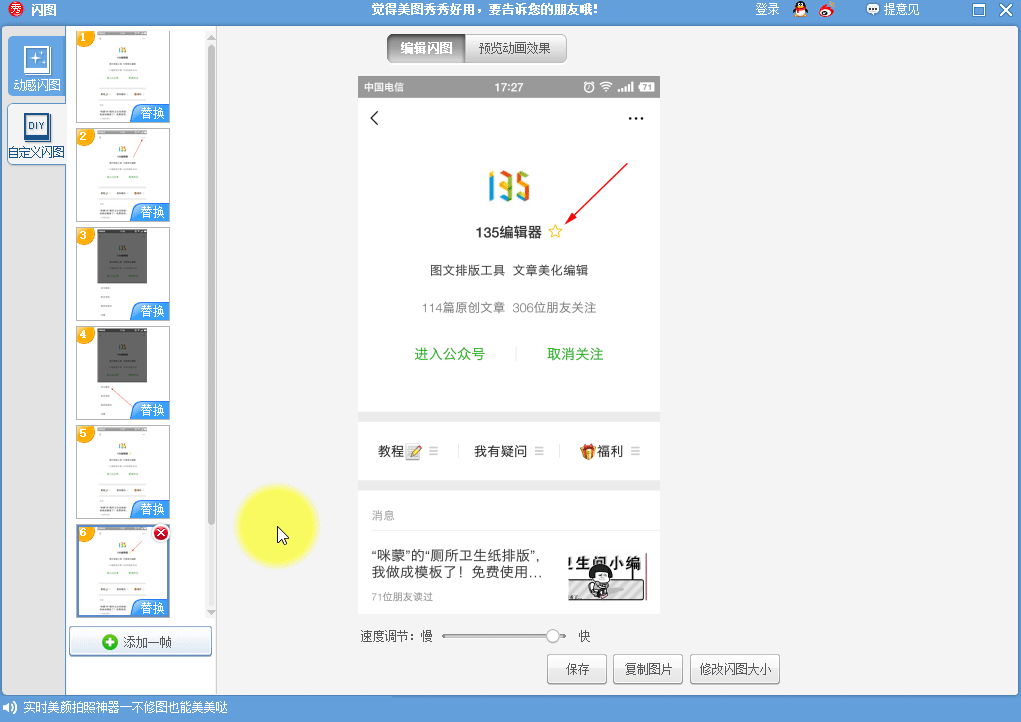The height and width of the screenshot is (722, 1021).
Task: Click the QQ penguin icon
Action: click(800, 10)
